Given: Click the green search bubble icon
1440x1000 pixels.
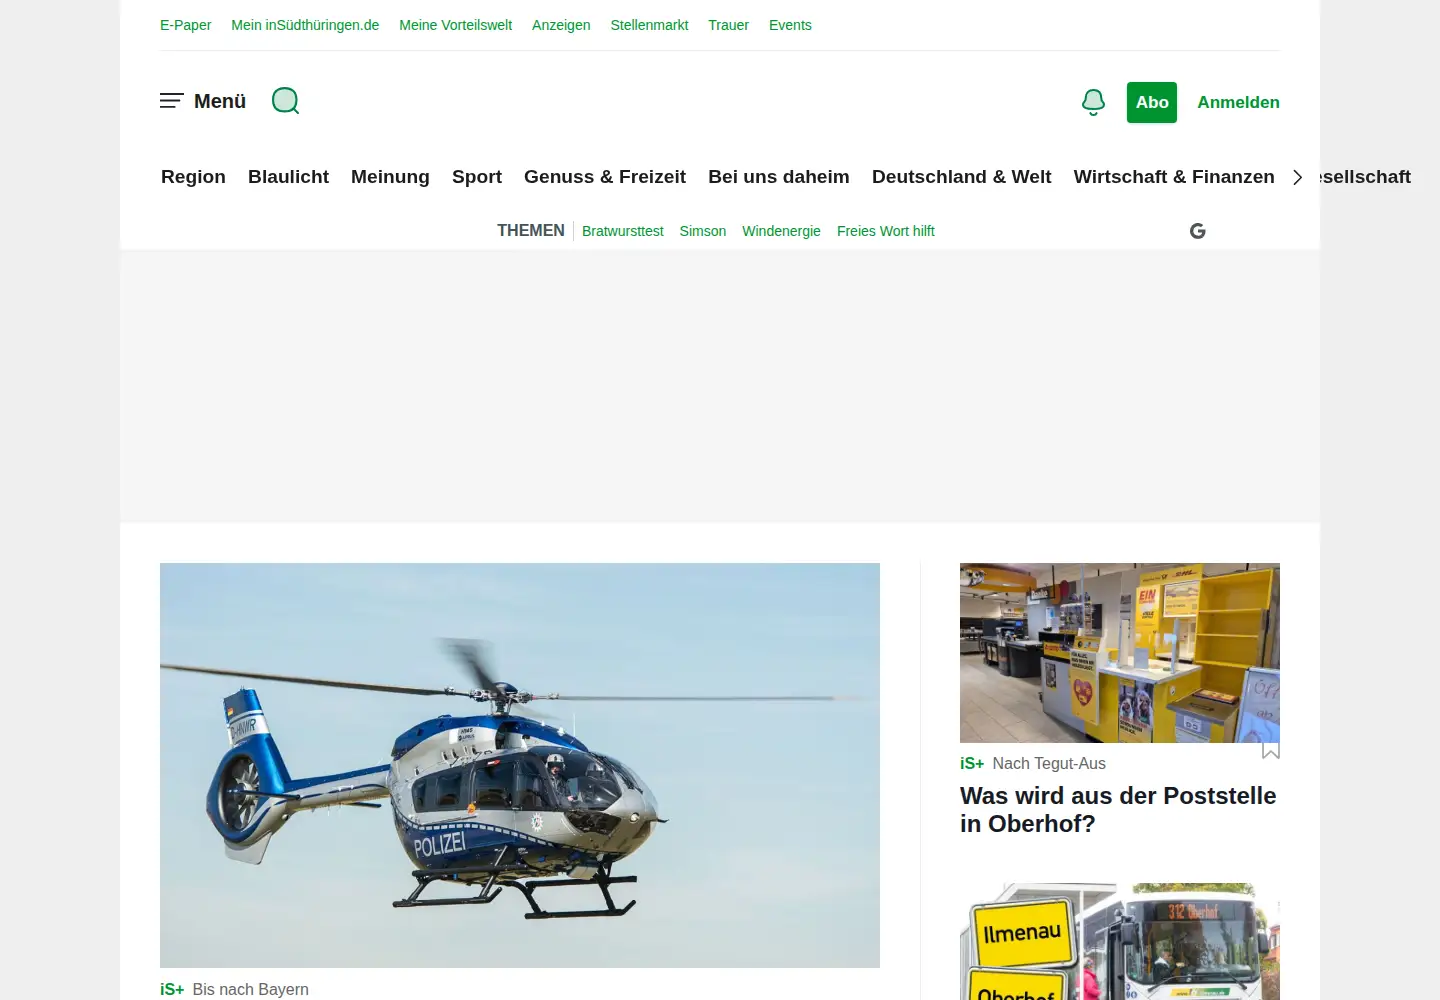Looking at the screenshot, I should point(285,101).
